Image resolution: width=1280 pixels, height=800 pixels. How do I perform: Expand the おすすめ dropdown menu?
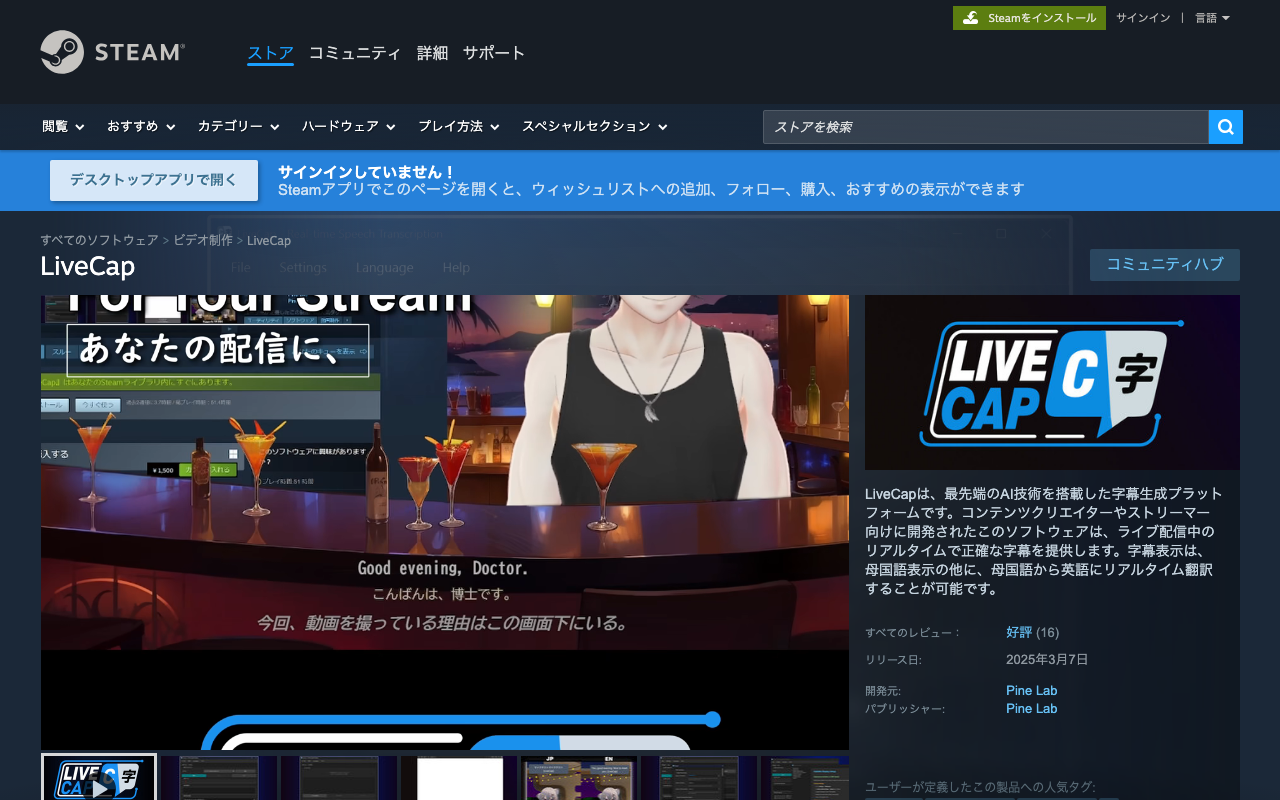tap(141, 127)
